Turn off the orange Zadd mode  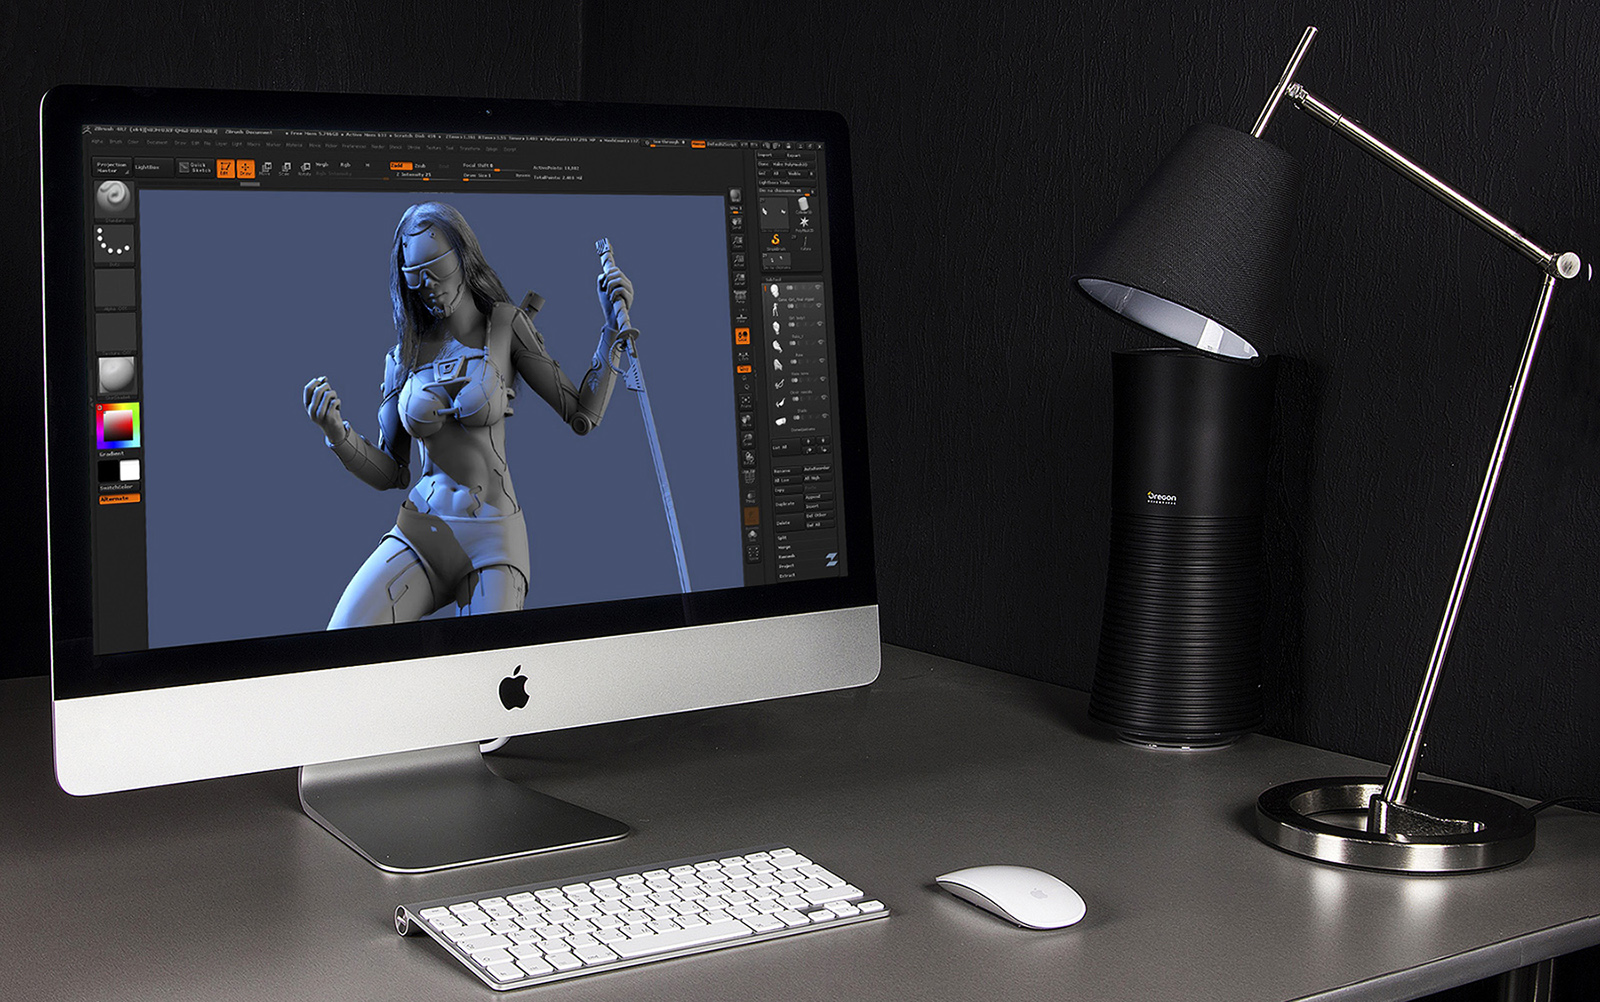point(401,166)
